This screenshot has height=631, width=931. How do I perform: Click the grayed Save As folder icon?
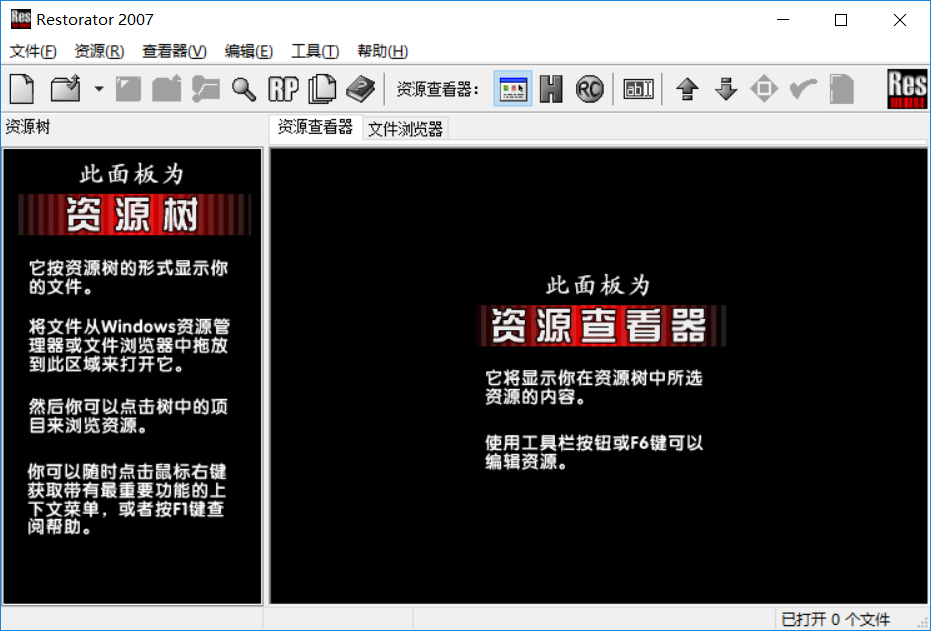tap(167, 89)
